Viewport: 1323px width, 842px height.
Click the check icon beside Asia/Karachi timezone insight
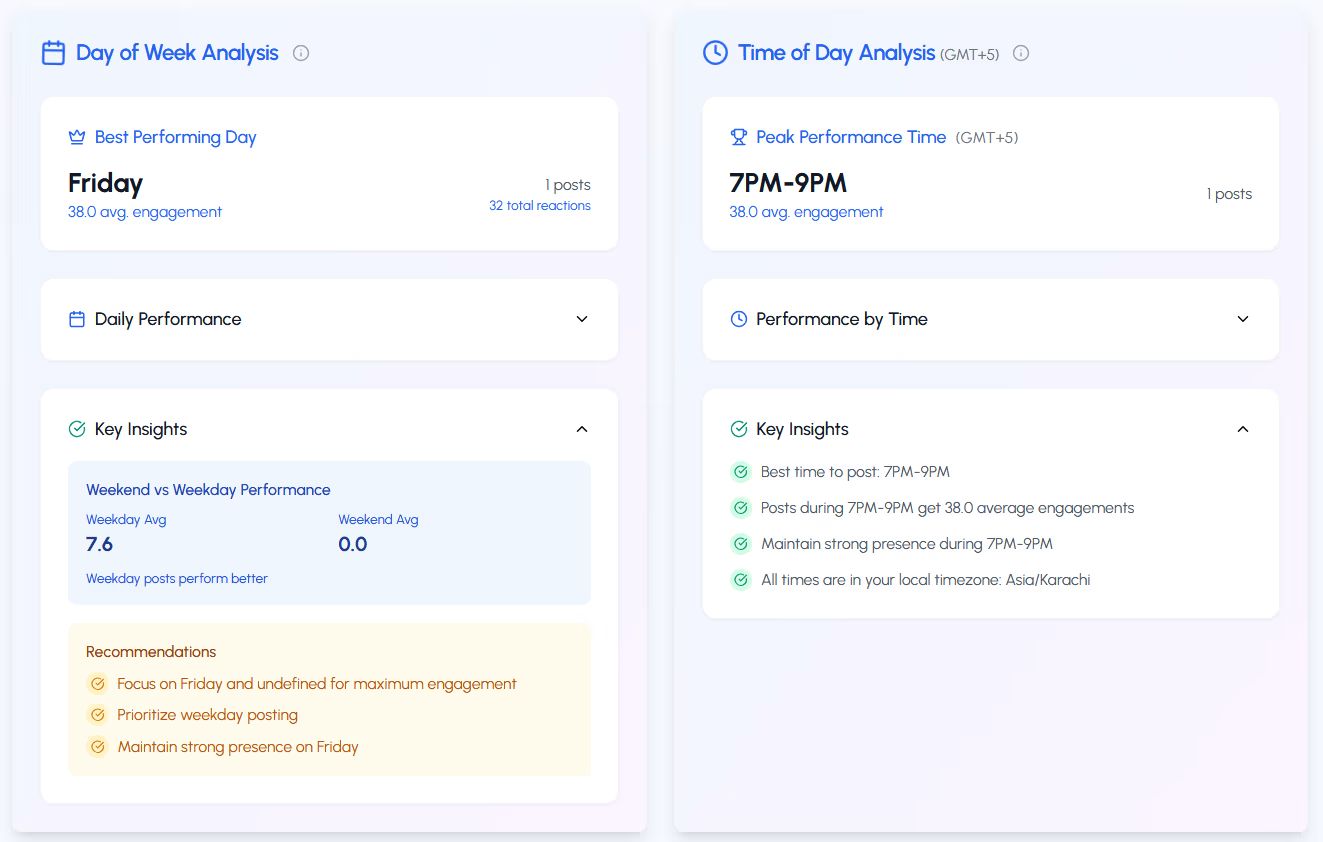click(x=741, y=580)
